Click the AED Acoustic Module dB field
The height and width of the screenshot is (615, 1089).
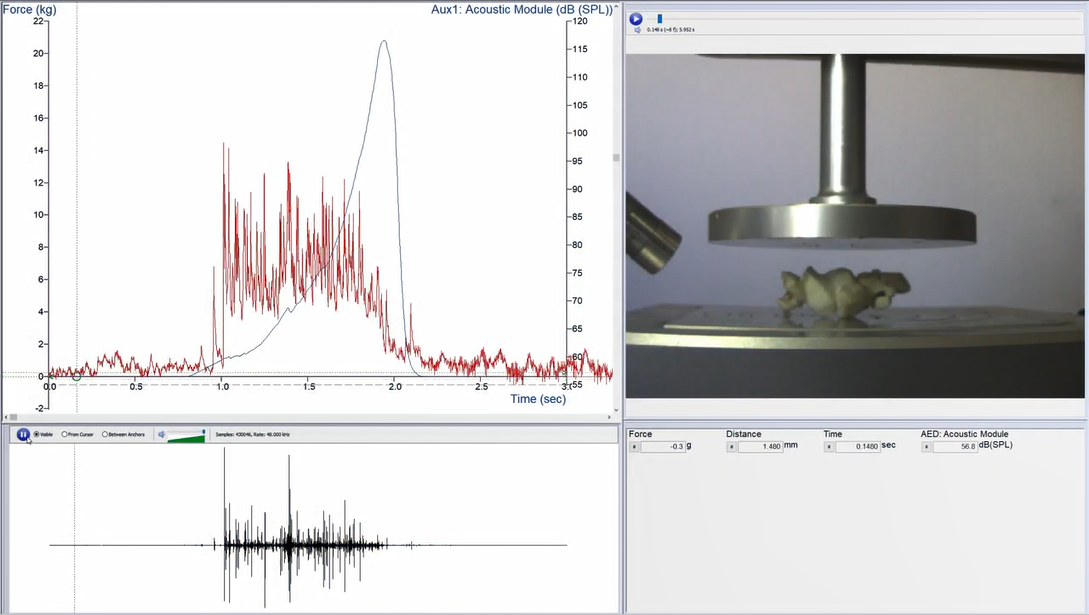[956, 447]
